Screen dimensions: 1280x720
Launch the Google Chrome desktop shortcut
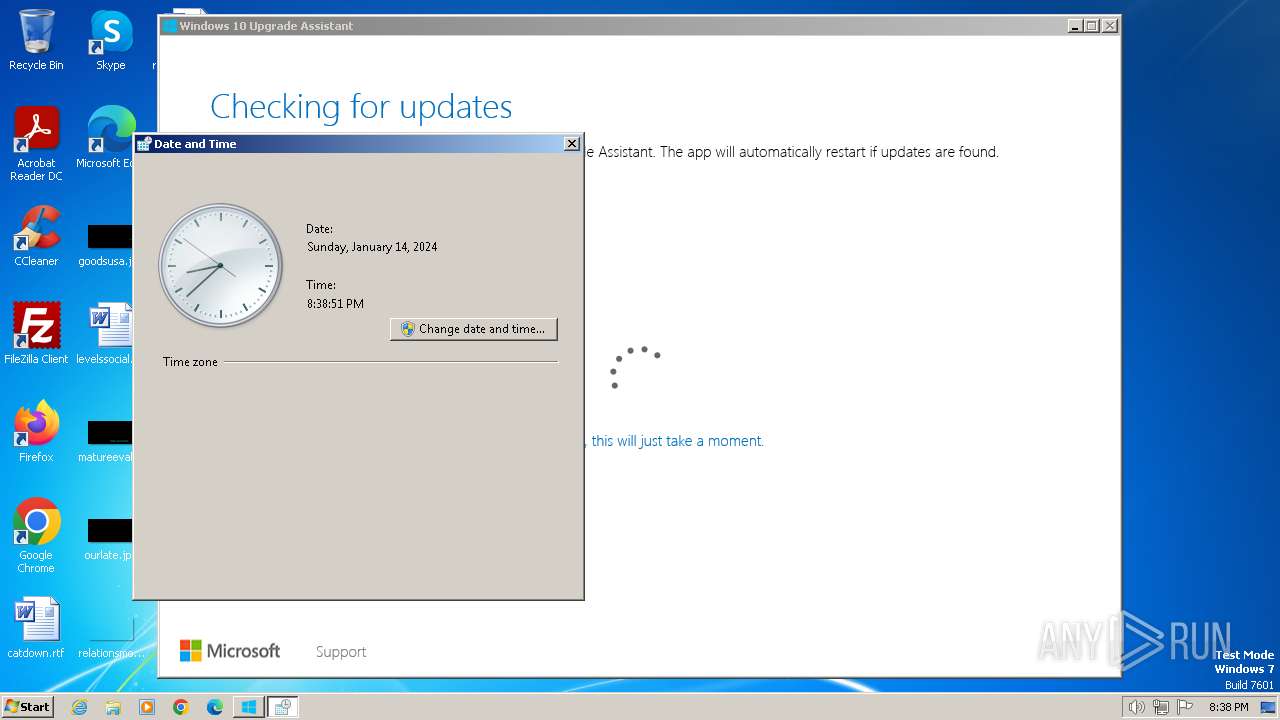point(36,535)
